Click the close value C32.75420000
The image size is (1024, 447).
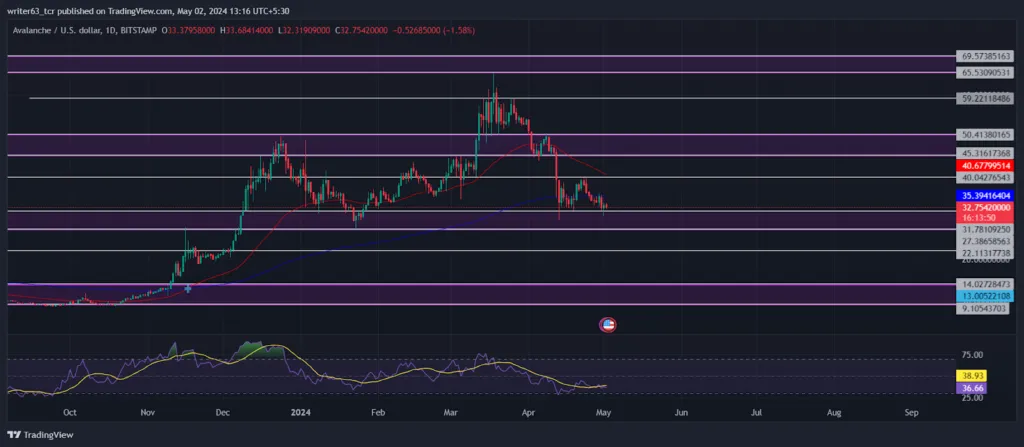363,30
